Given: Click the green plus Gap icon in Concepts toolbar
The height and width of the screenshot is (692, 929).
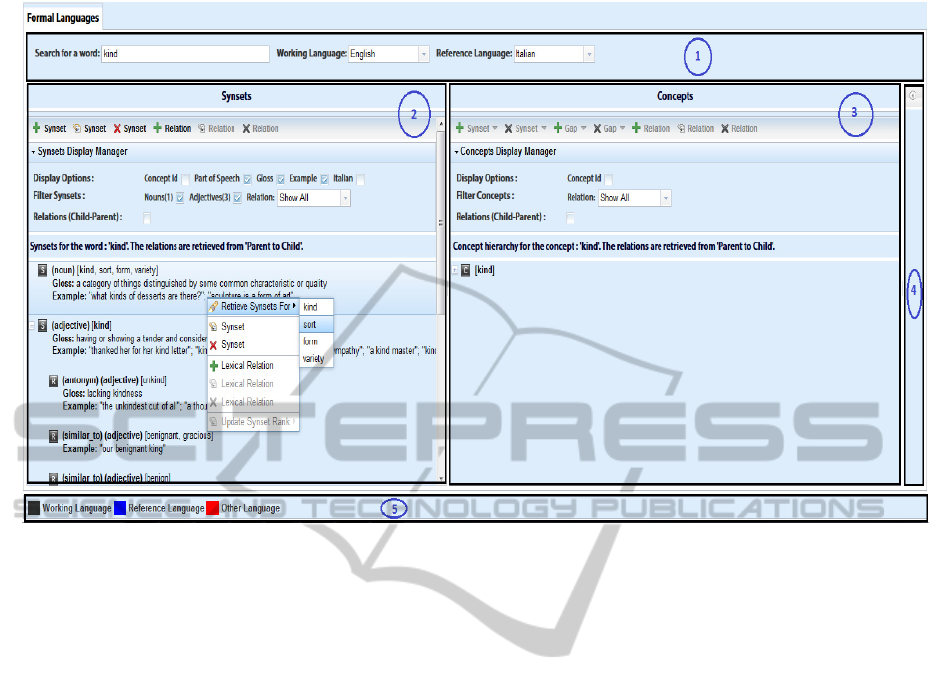Looking at the screenshot, I should coord(558,129).
